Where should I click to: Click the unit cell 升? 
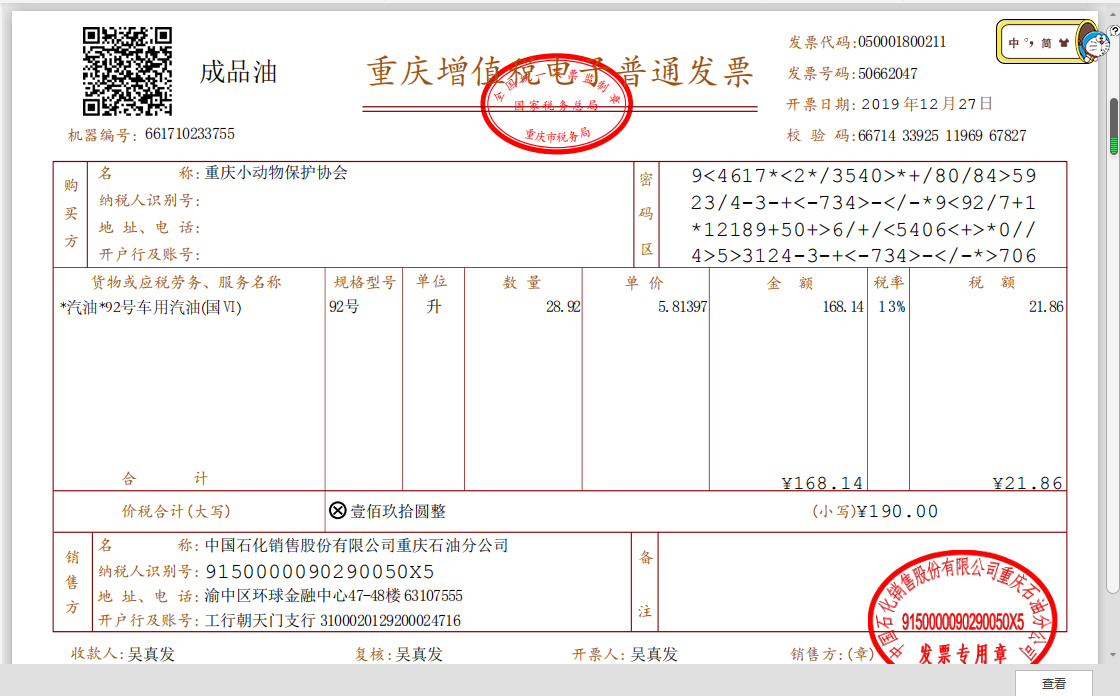(434, 307)
